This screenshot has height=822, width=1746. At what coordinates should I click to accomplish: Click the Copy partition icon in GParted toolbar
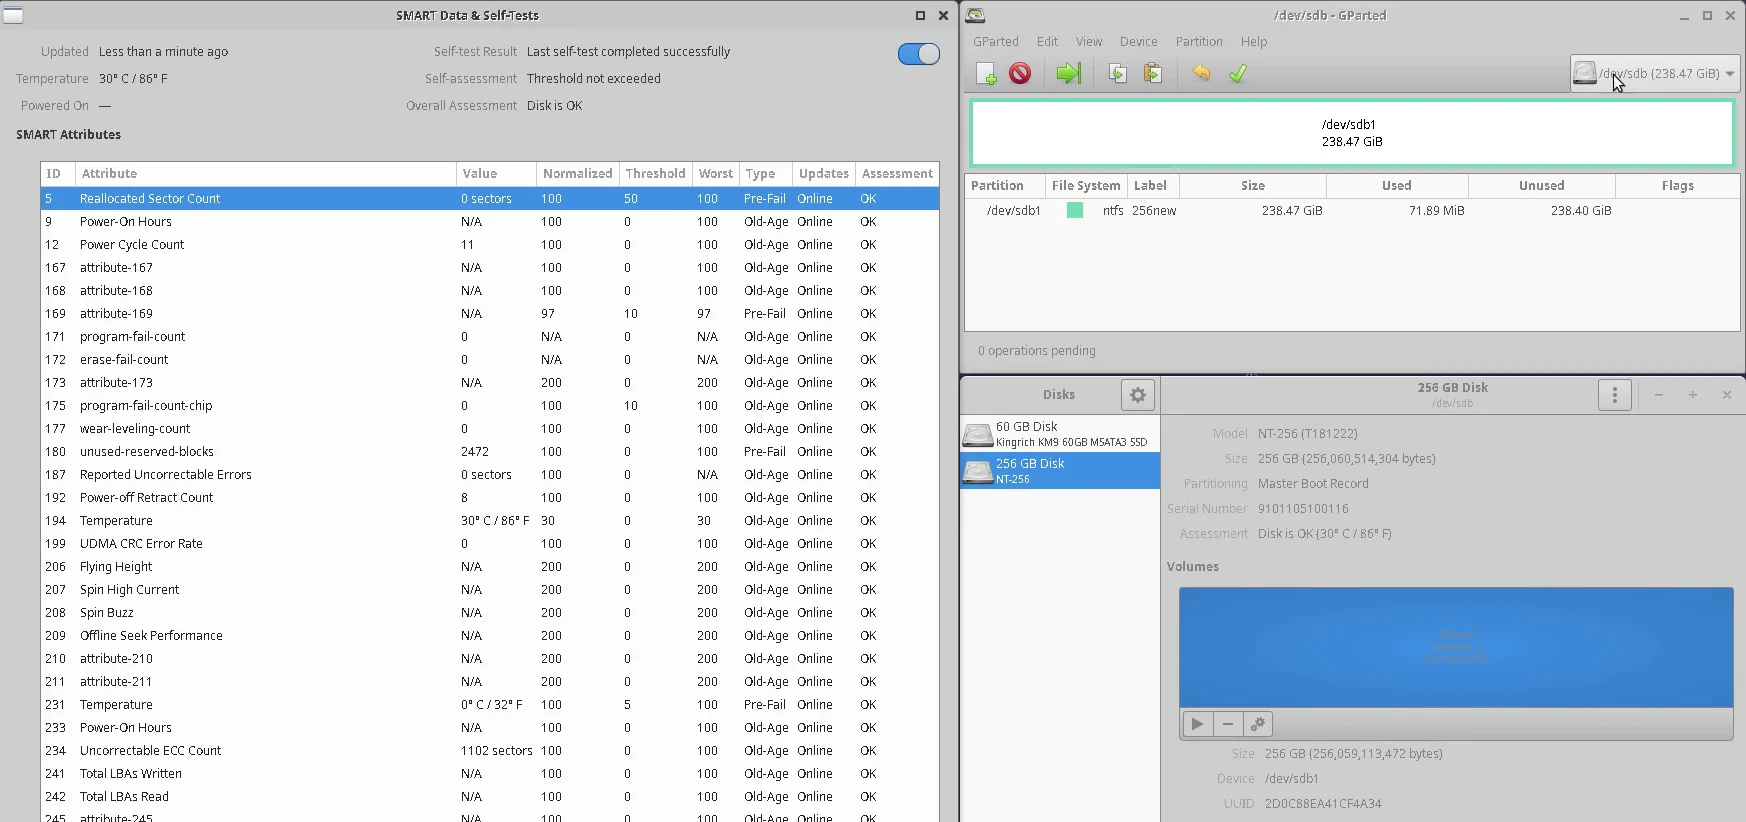(x=1118, y=74)
